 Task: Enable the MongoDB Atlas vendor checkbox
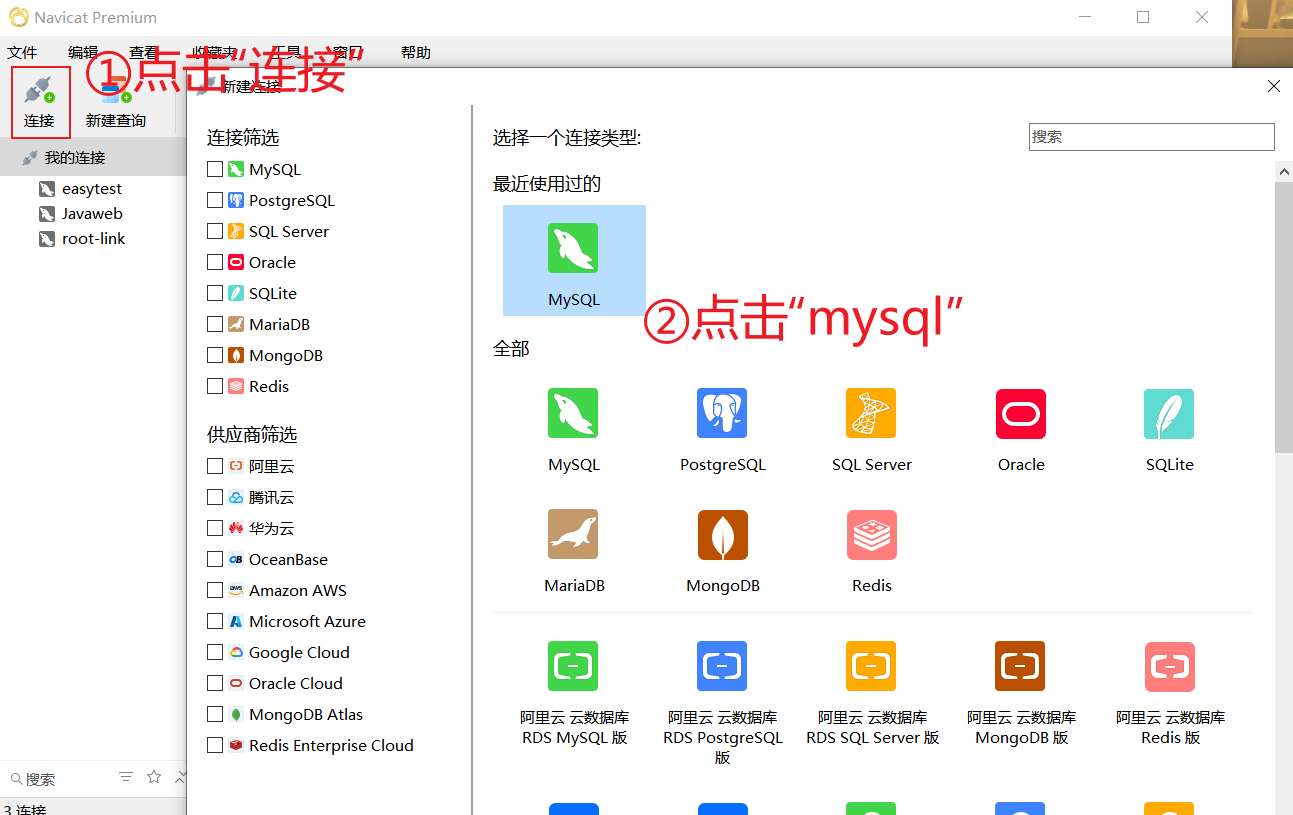tap(215, 714)
